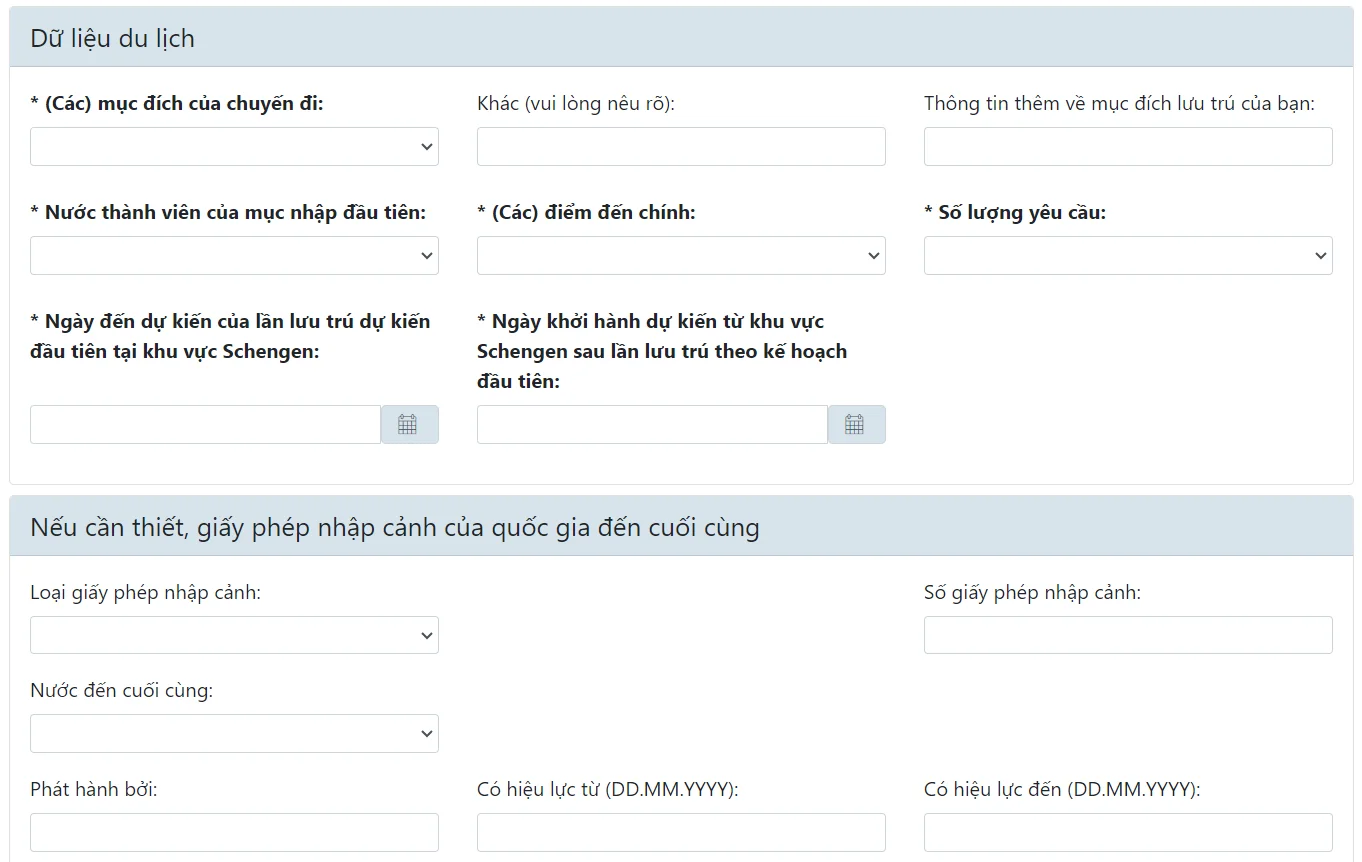1362x862 pixels.
Task: Click the 'Số giấy phép nhập cảnh:' label
Action: (x=1032, y=592)
